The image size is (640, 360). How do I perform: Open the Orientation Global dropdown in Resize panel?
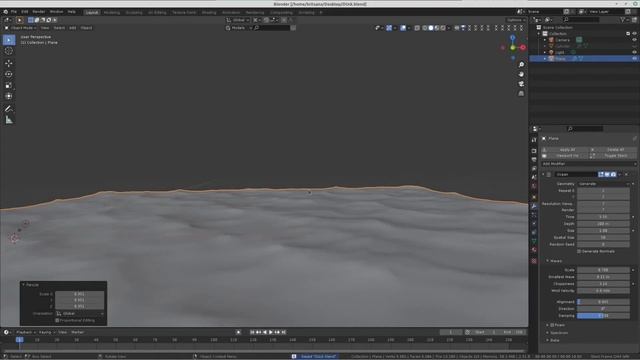[x=80, y=313]
